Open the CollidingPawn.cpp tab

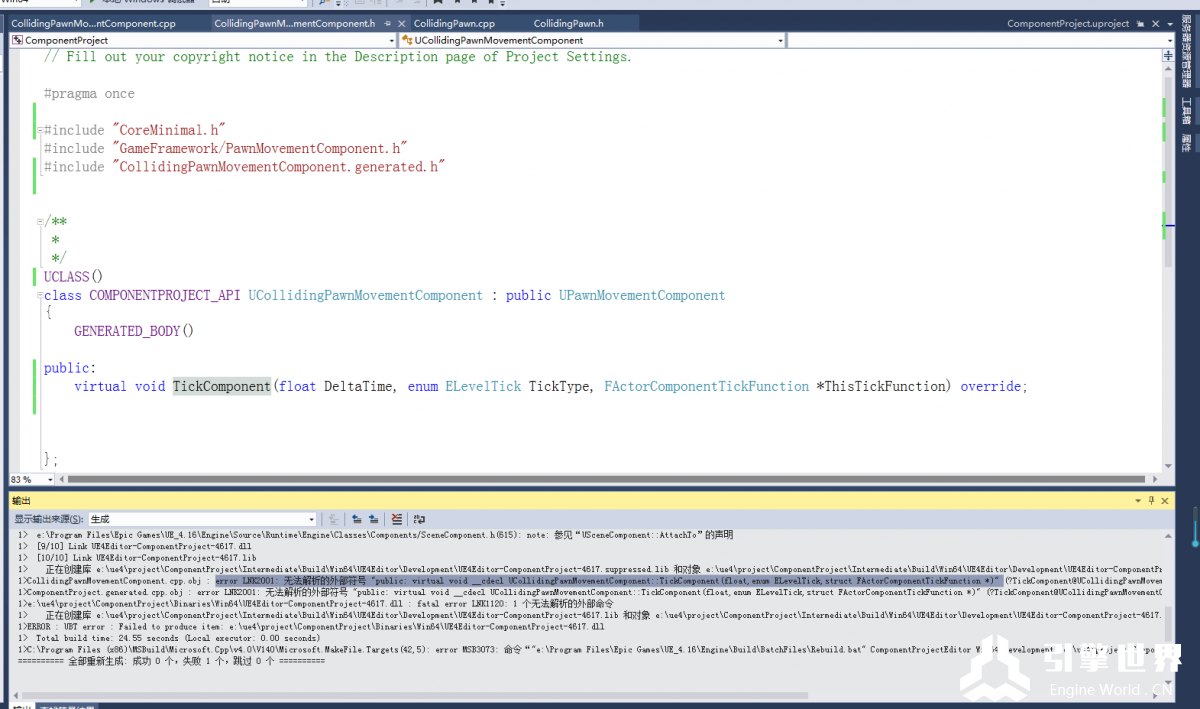pos(455,23)
